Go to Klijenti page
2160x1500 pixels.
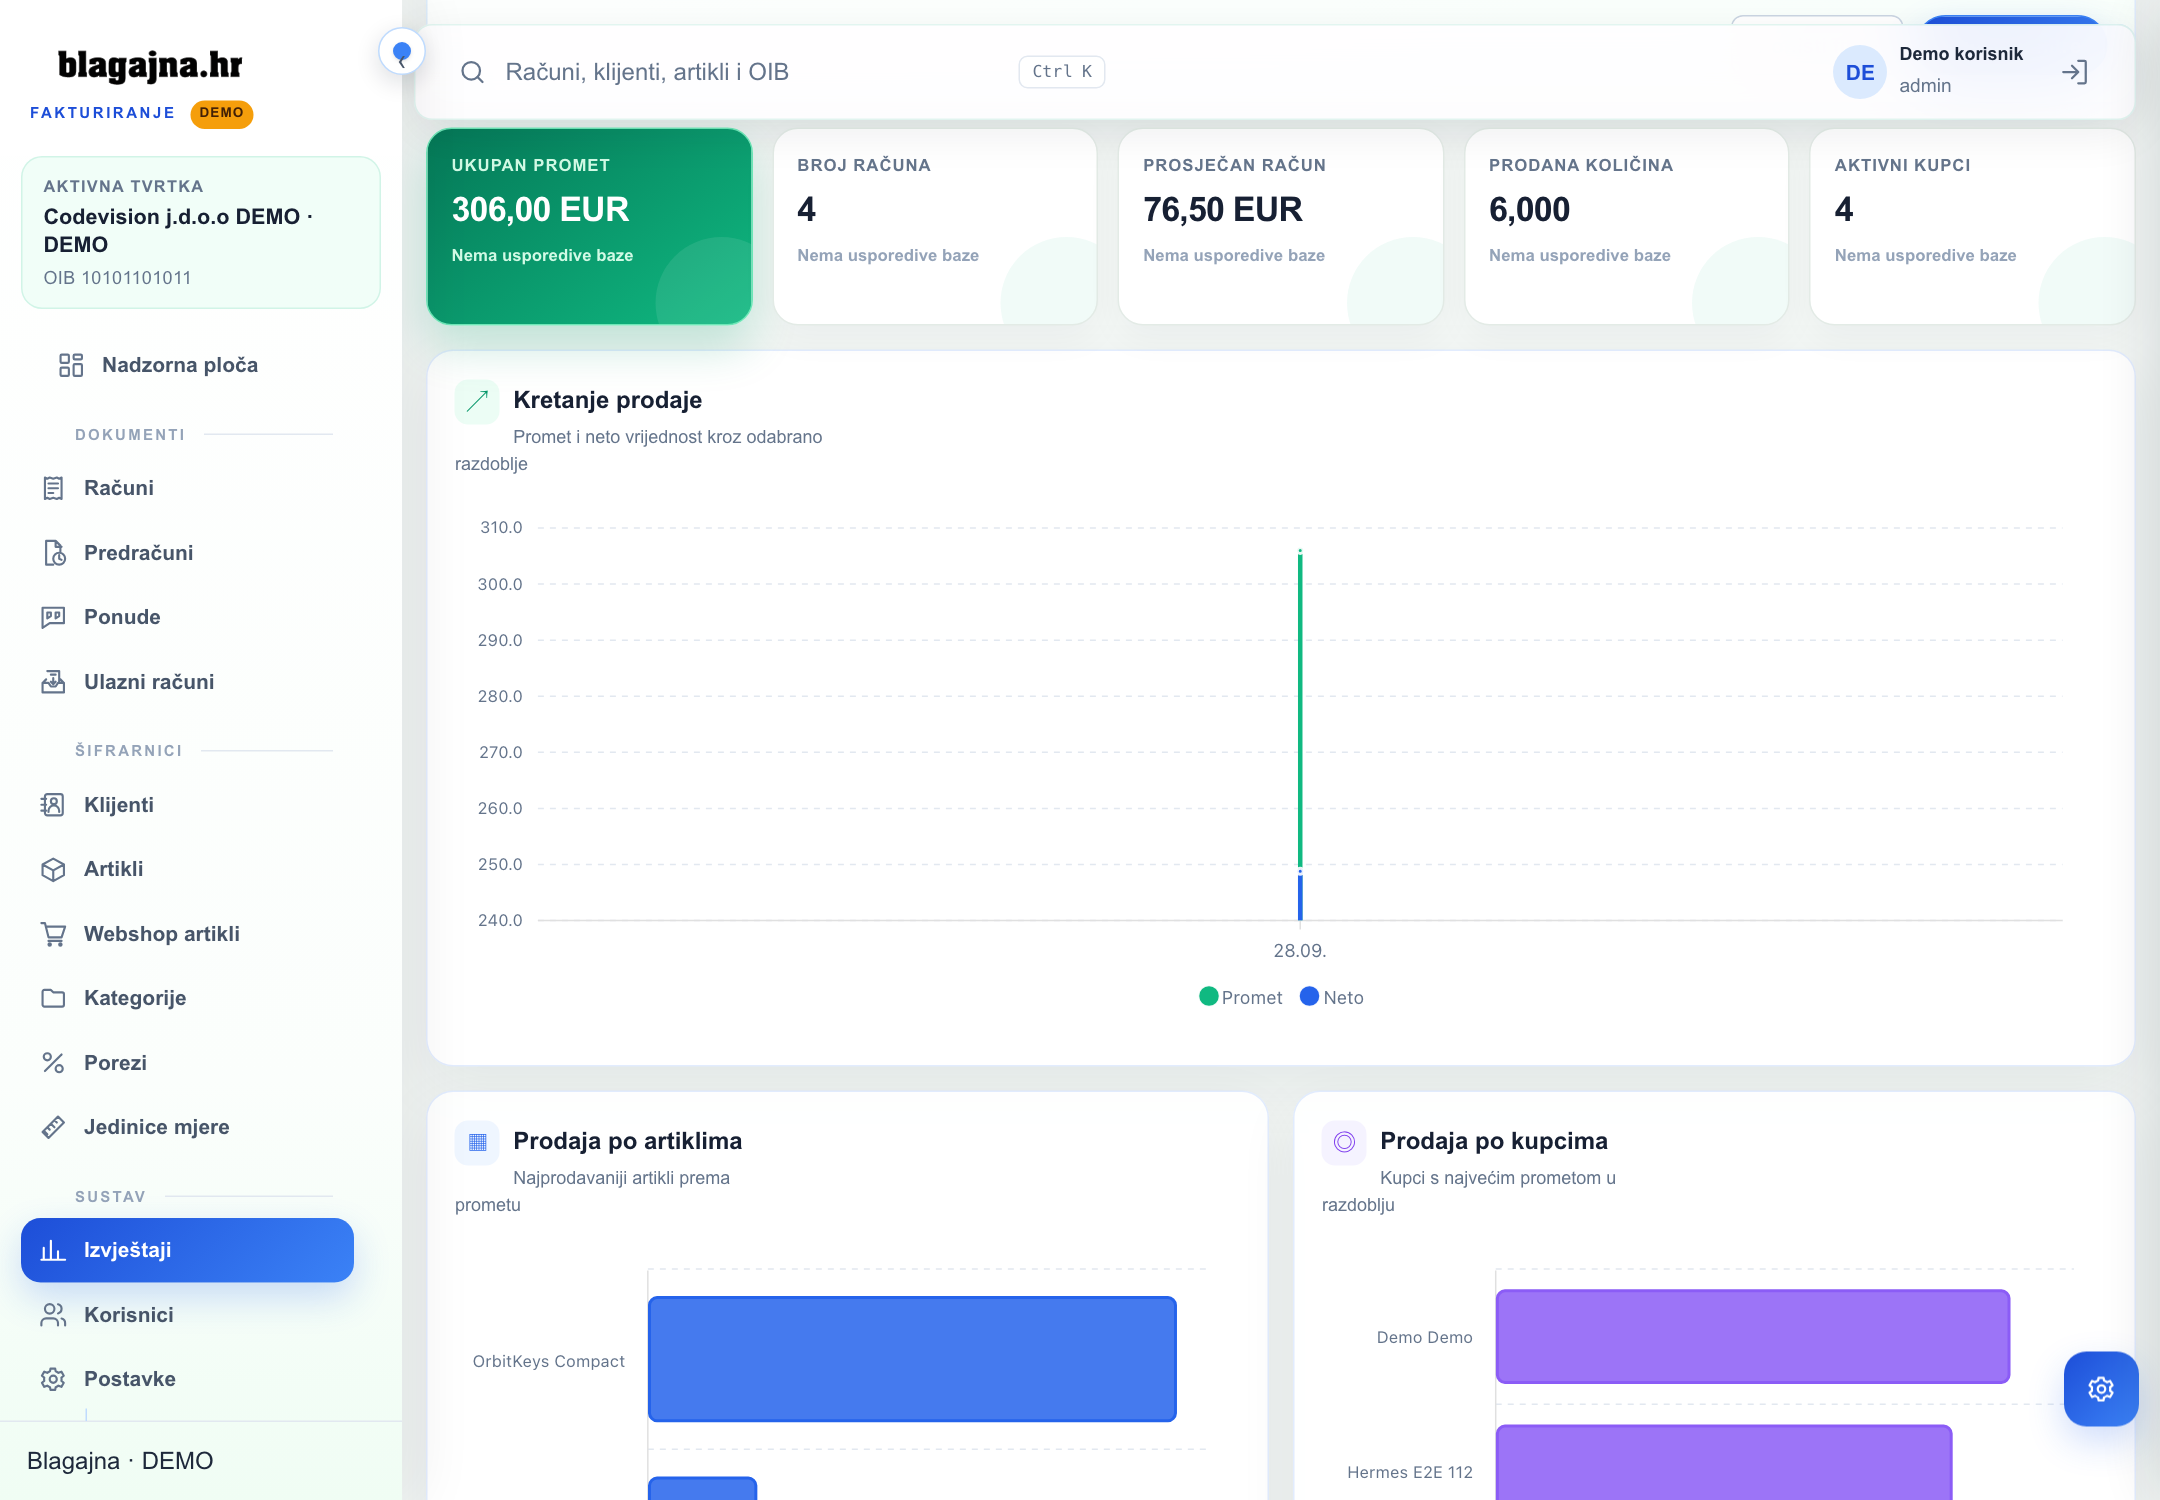point(188,805)
